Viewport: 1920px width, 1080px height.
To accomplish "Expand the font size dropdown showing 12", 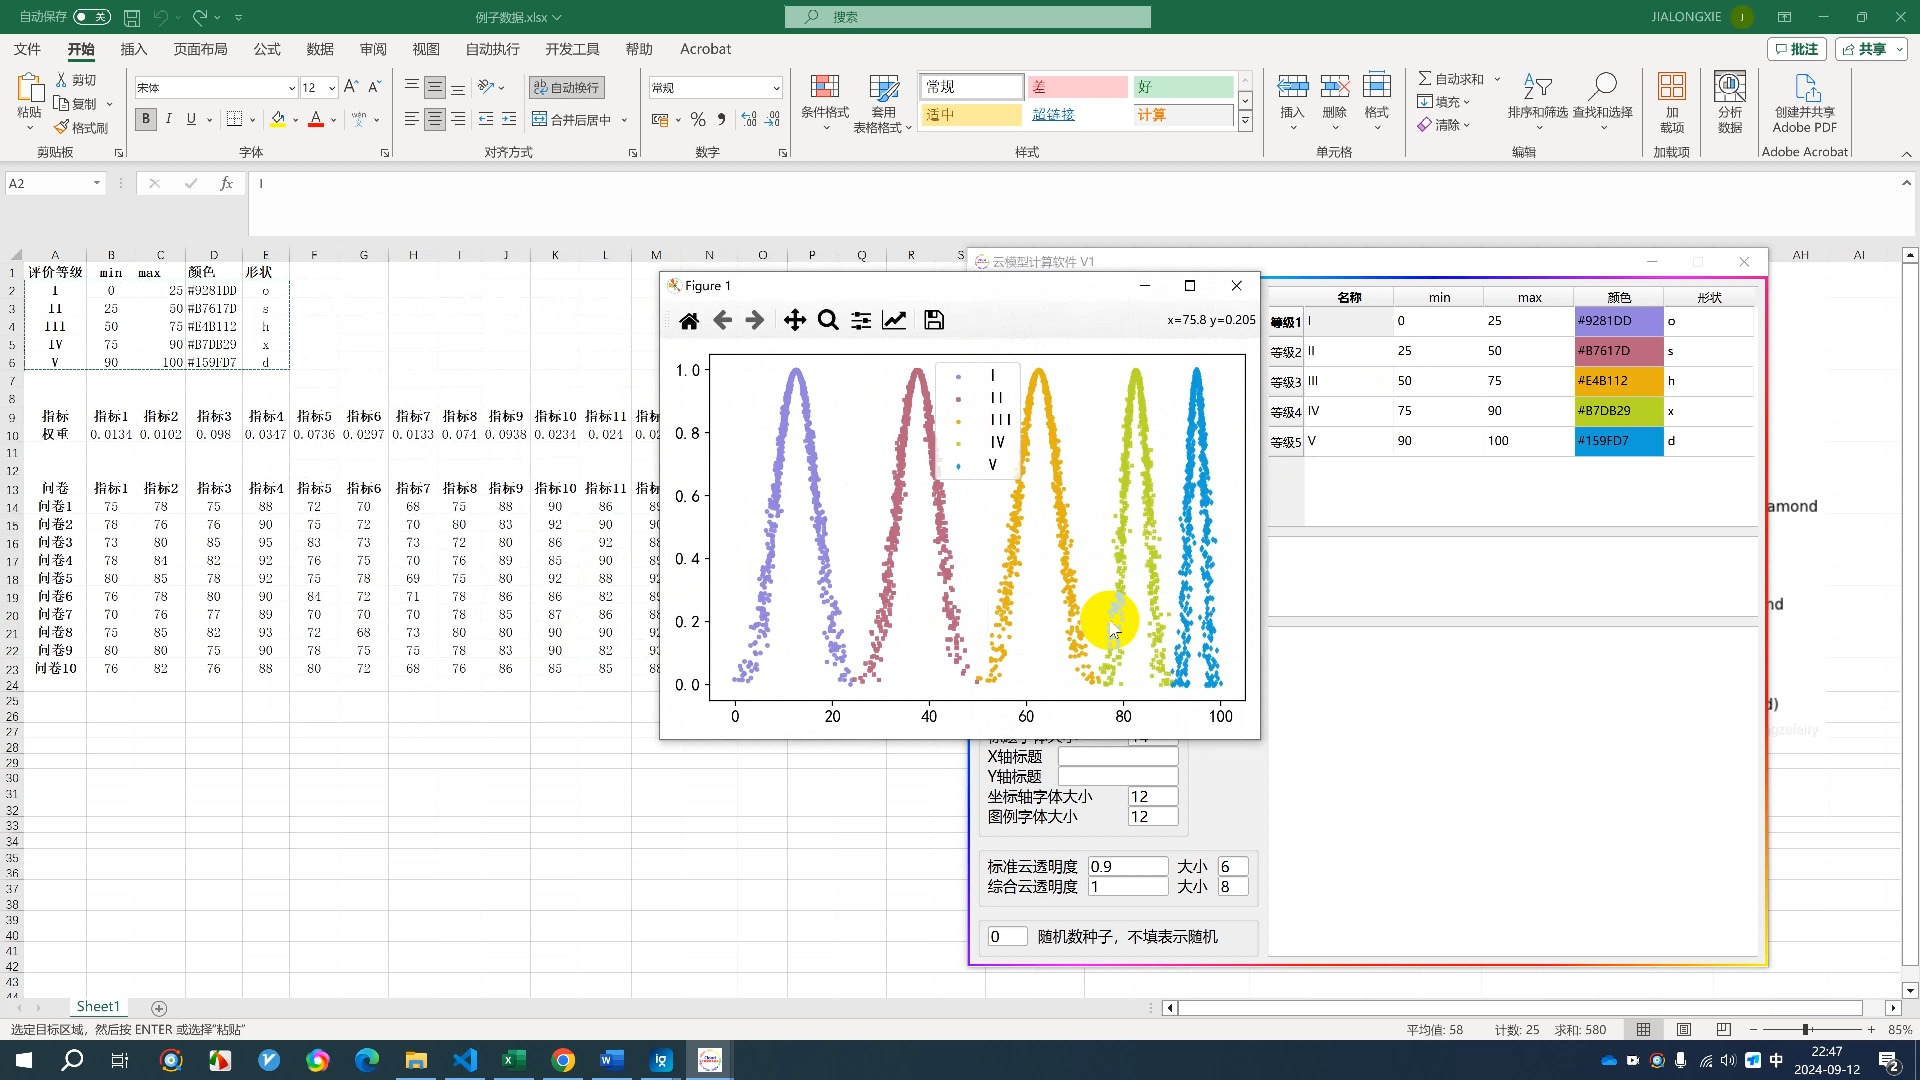I will pyautogui.click(x=332, y=88).
